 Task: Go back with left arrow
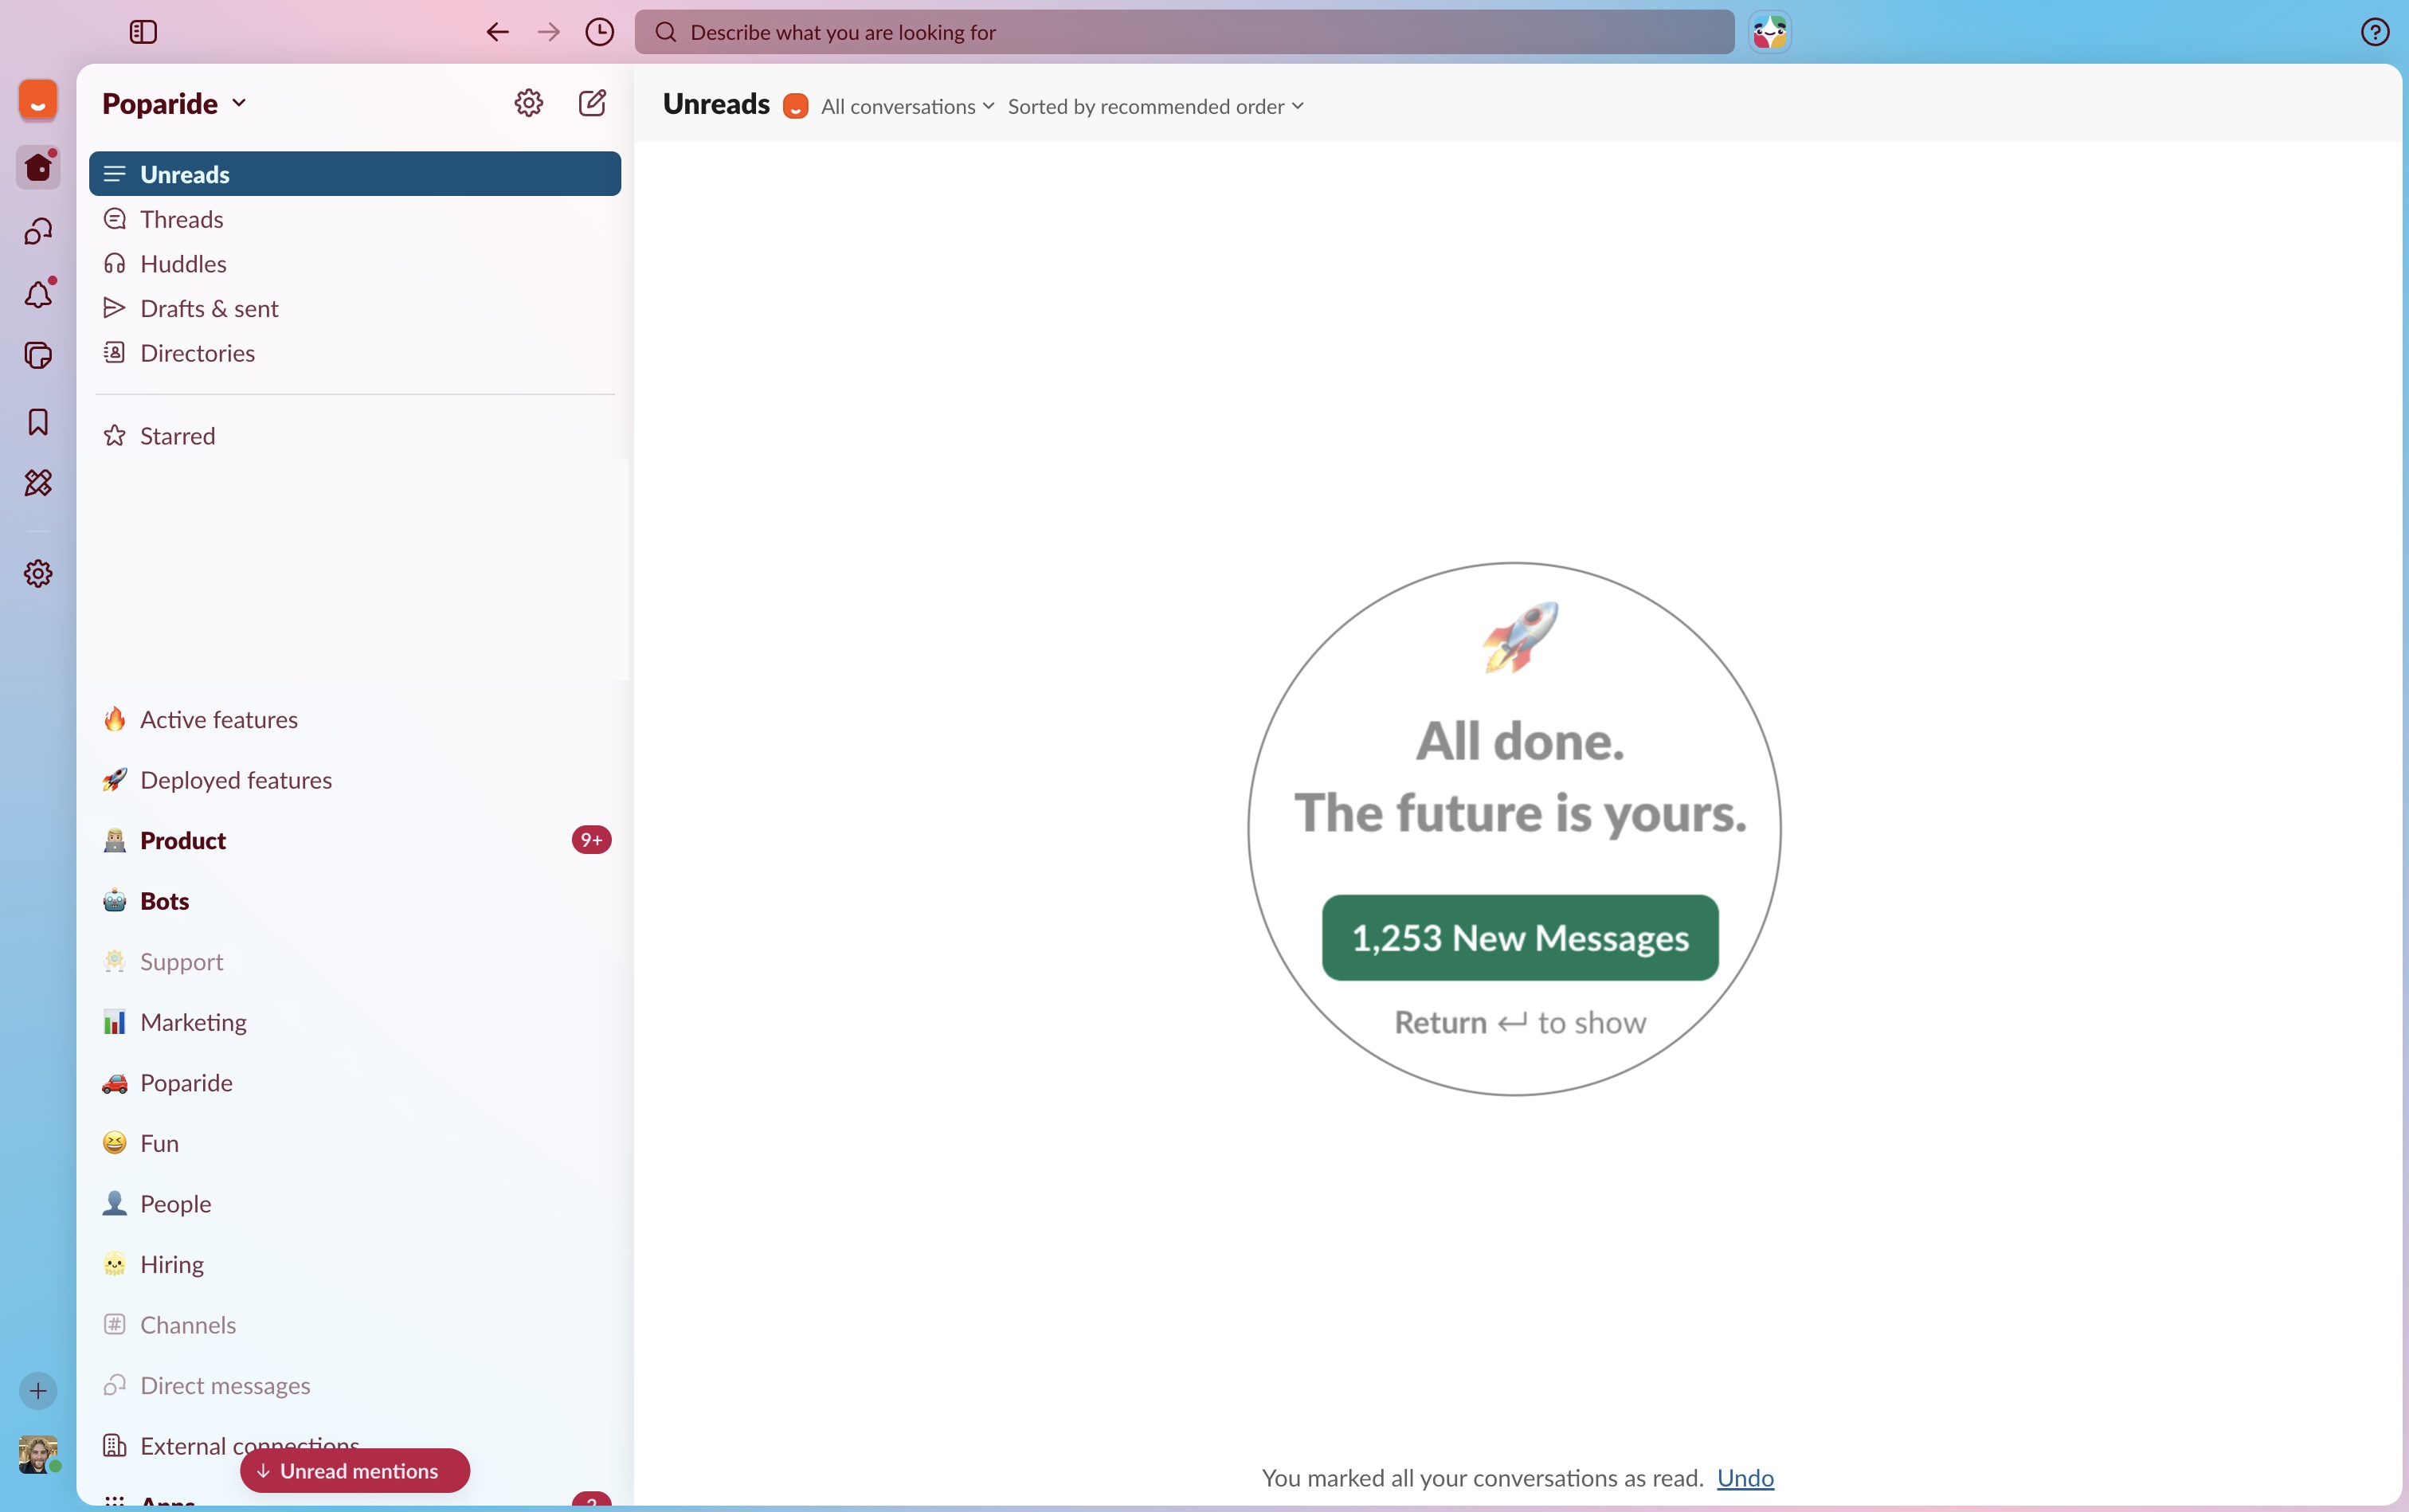(x=497, y=32)
